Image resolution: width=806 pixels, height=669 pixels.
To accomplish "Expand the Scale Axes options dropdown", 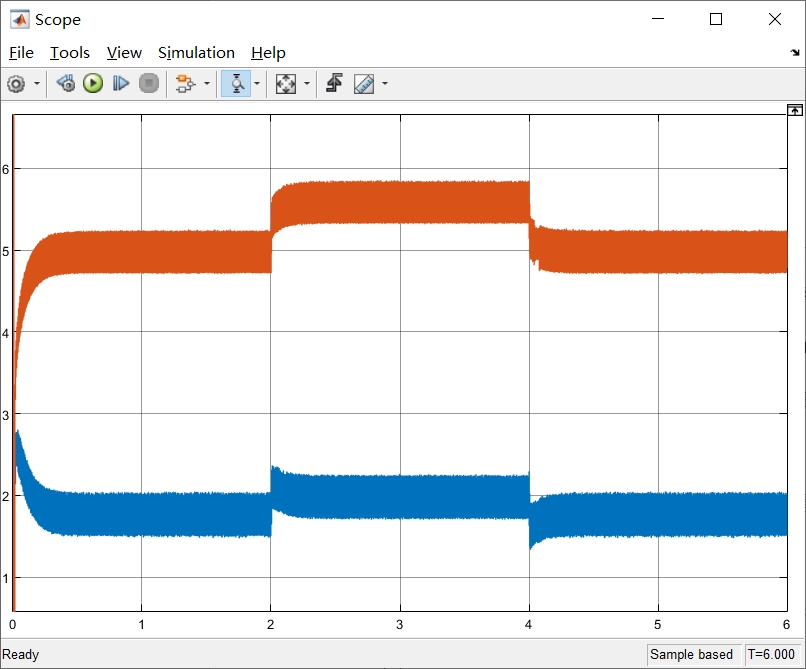I will click(307, 83).
